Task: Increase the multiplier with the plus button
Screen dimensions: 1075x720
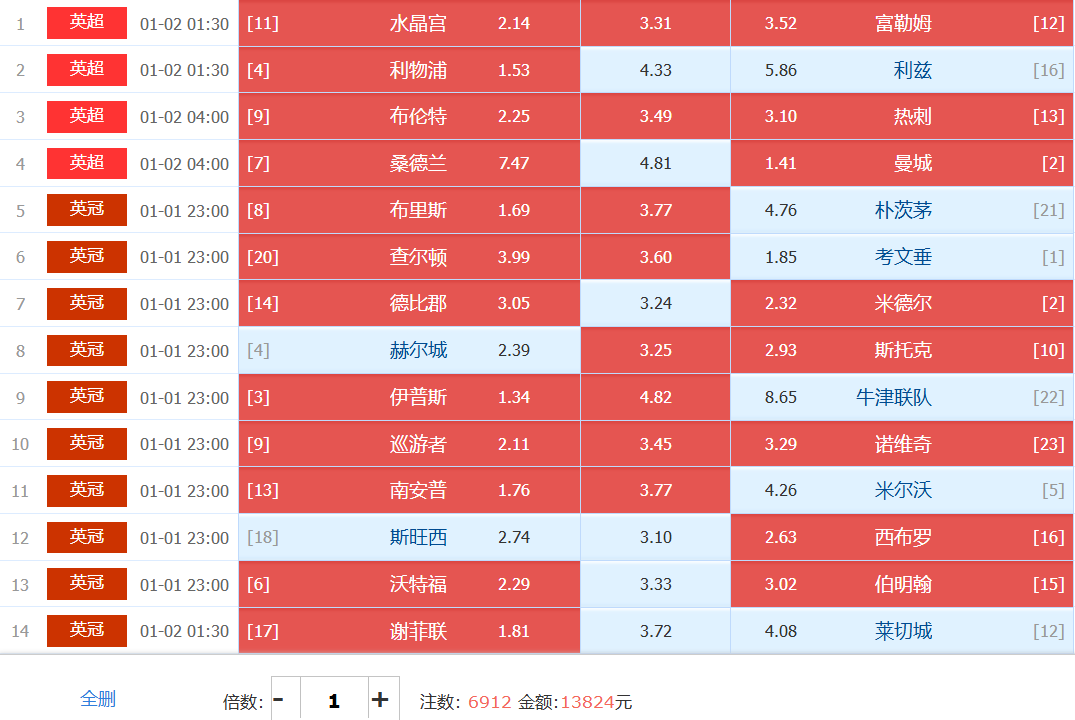Action: pos(380,700)
